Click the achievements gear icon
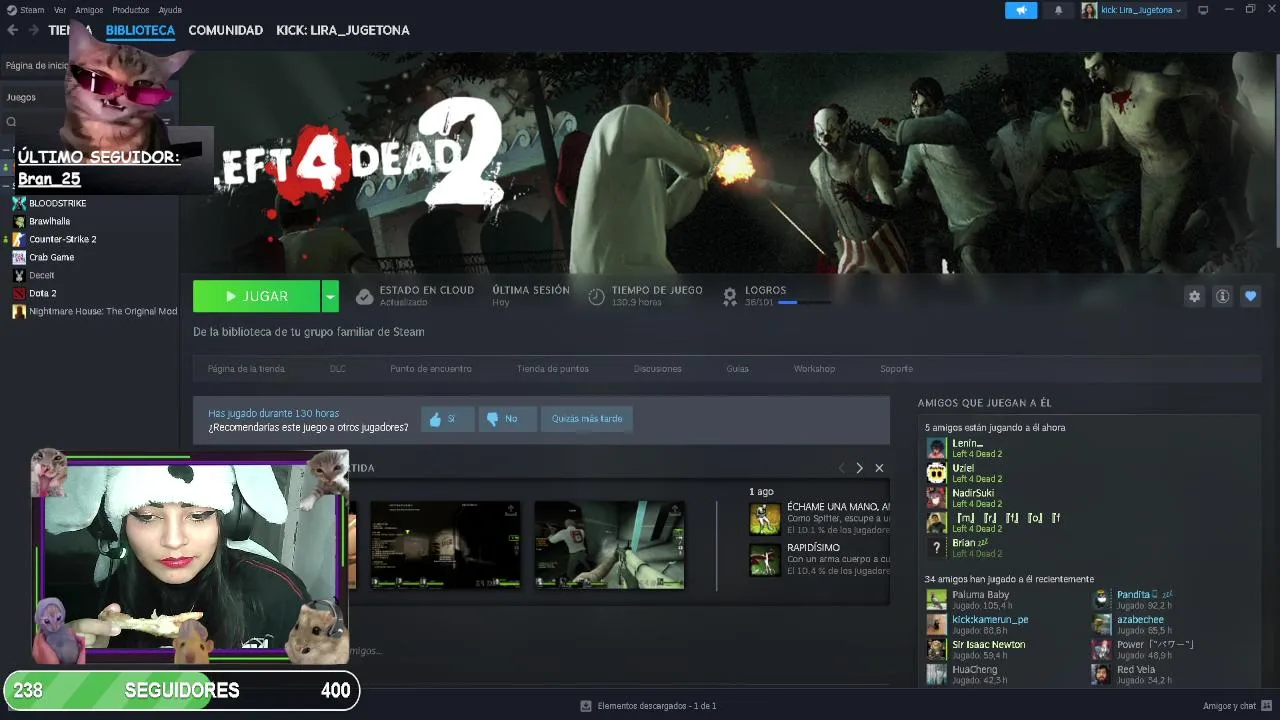1280x720 pixels. point(730,297)
